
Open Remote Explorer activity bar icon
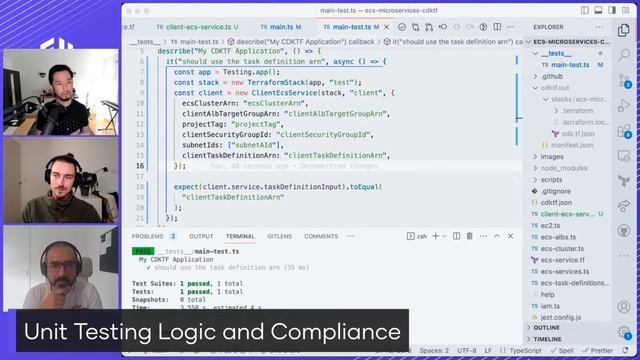(624, 156)
